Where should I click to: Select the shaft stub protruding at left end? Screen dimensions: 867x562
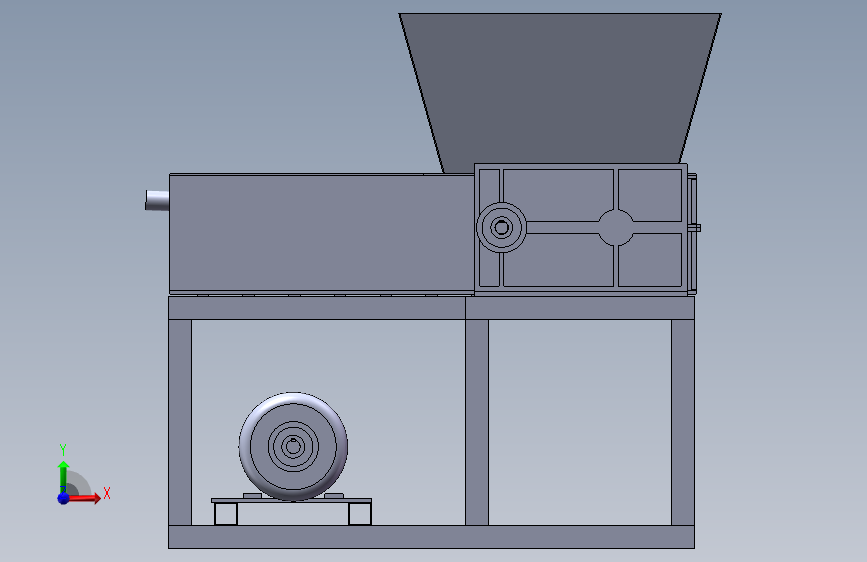157,200
